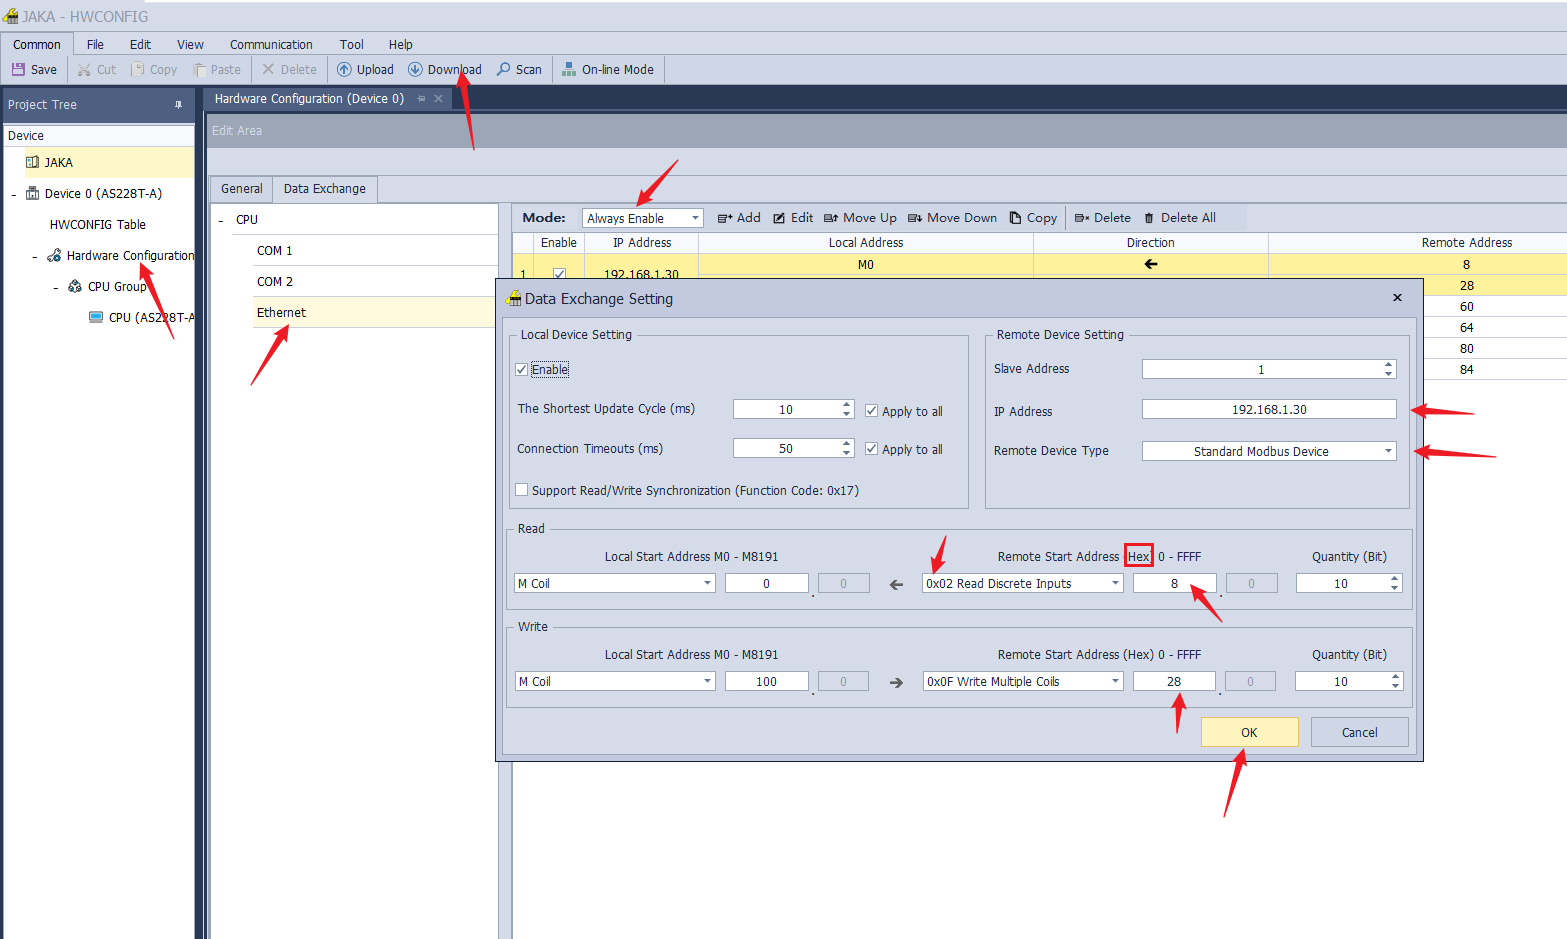Select COM 2 in the CPU tree
Screen dimensions: 1567x939
275,282
